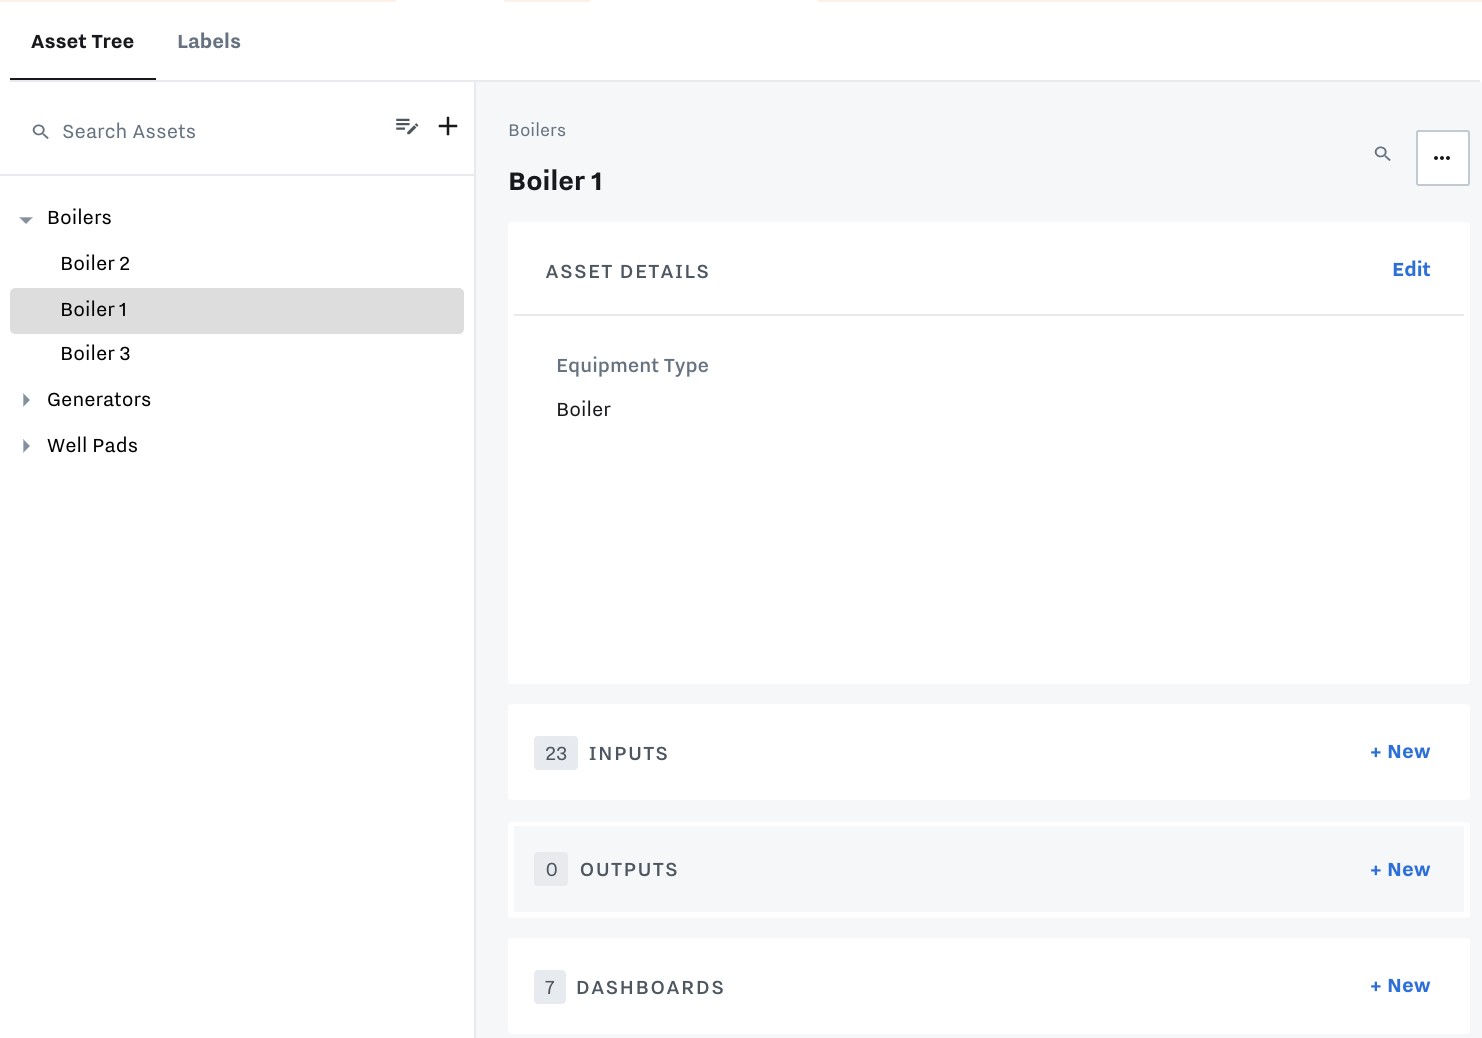Viewport: 1482px width, 1038px height.
Task: Edit the Asset Details section
Action: (x=1411, y=269)
